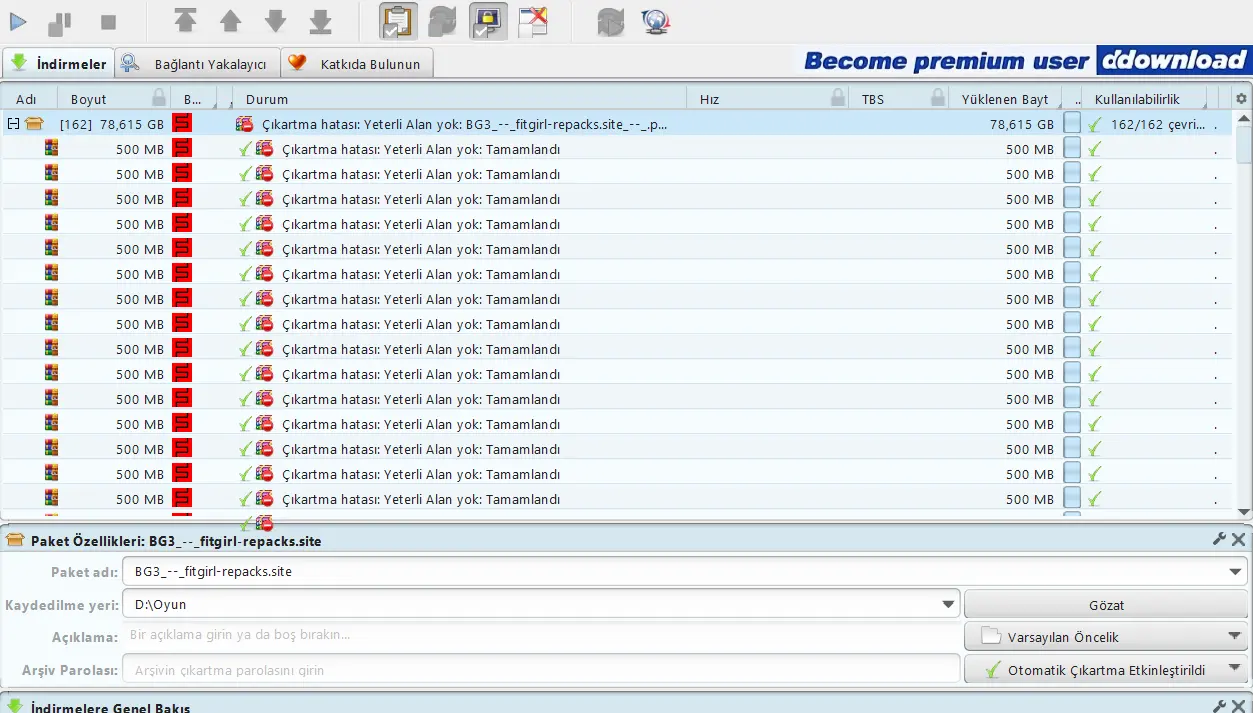The height and width of the screenshot is (713, 1253).
Task: Collapse the BG3 package tree node
Action: (13, 124)
